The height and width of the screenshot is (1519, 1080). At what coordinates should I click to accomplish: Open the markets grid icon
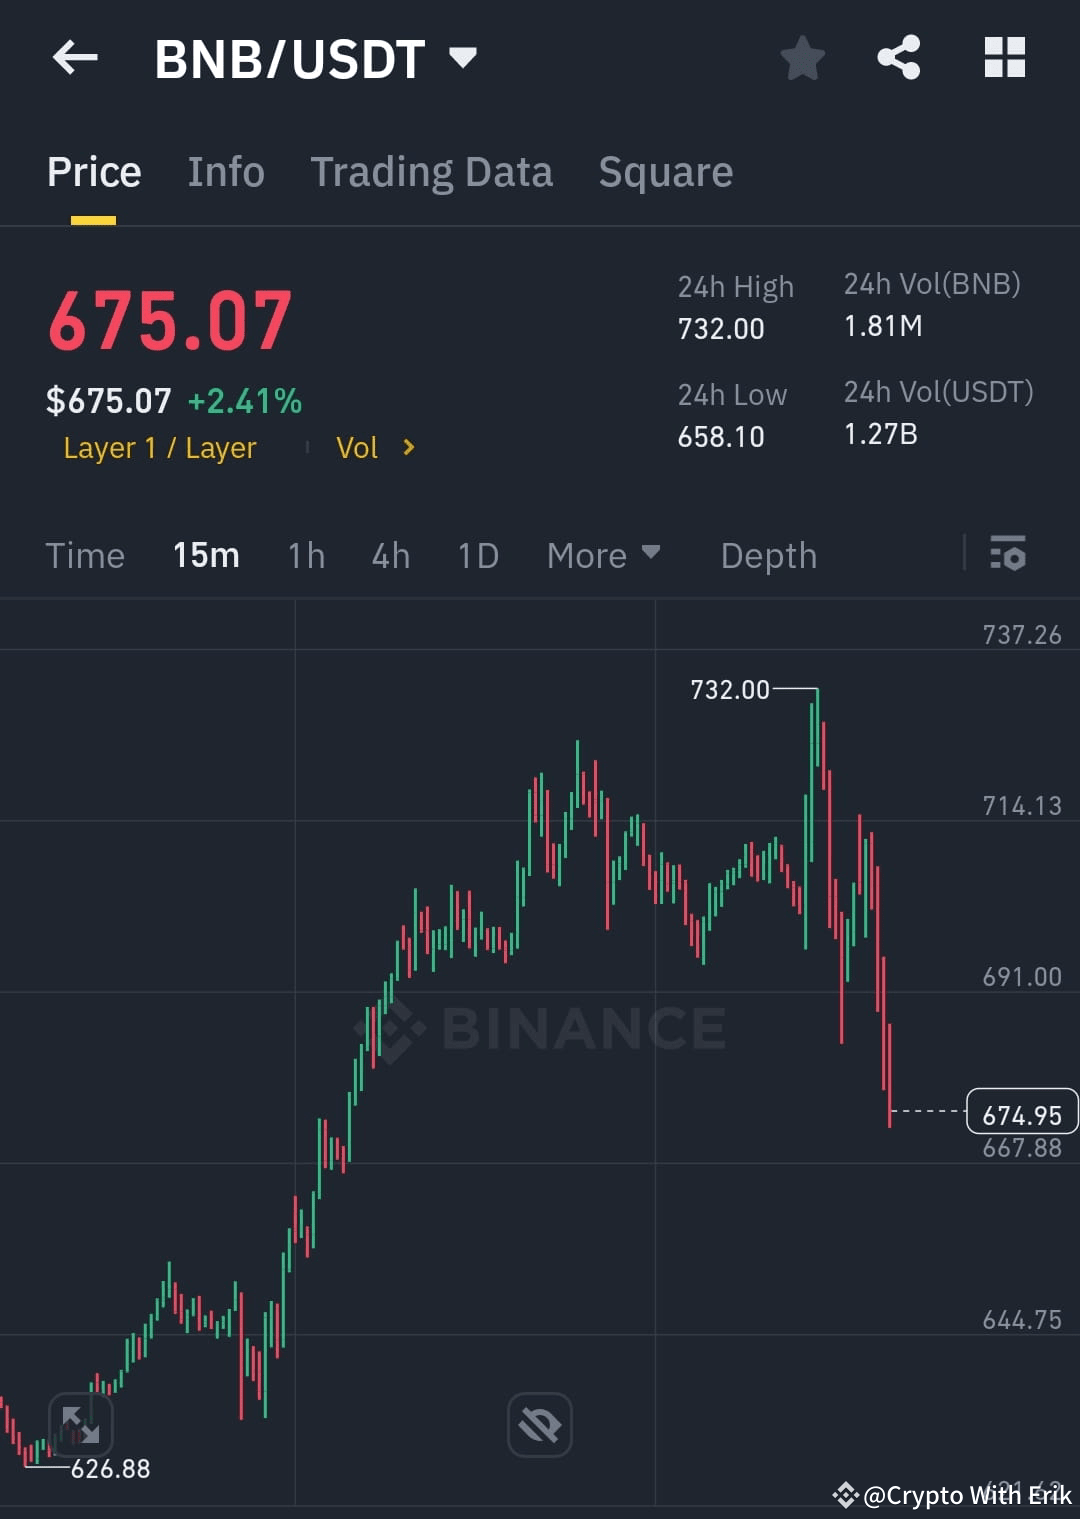pos(1004,57)
